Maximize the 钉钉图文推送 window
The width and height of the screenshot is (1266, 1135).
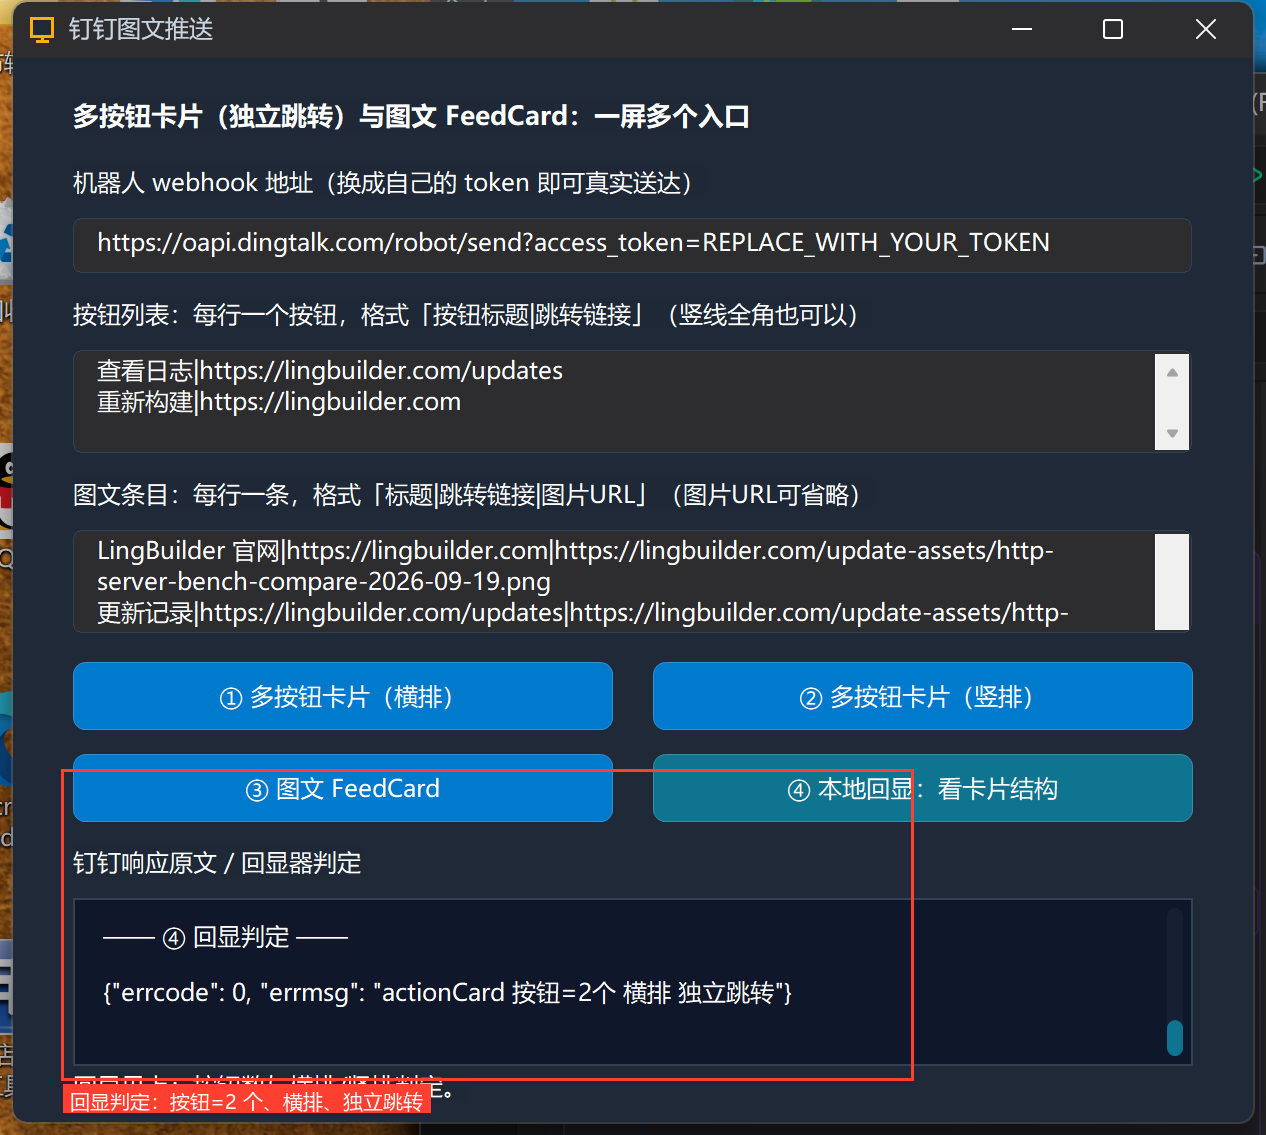(1113, 29)
